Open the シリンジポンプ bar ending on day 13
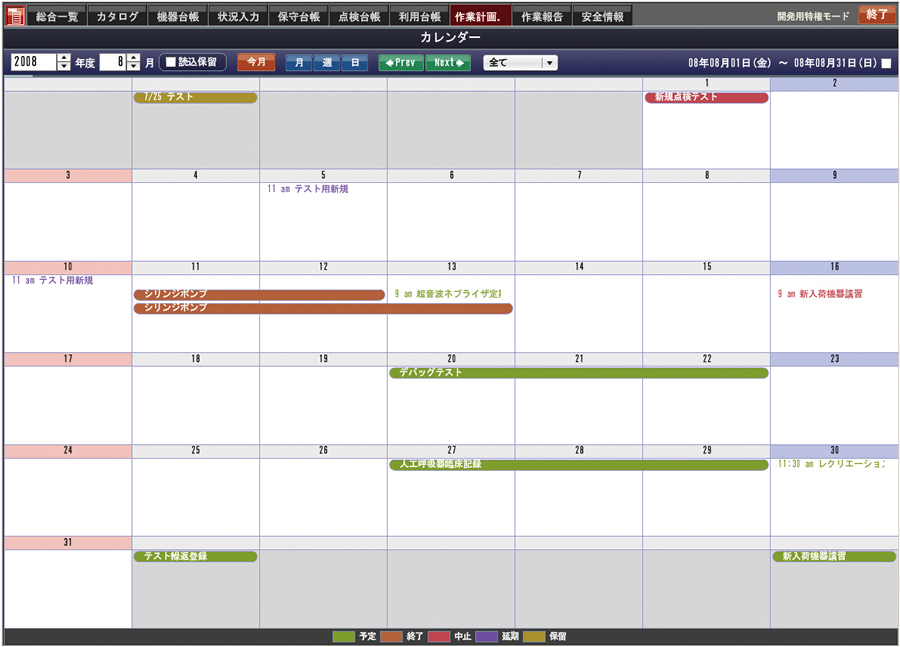Screen dimensions: 900x647 click(323, 309)
